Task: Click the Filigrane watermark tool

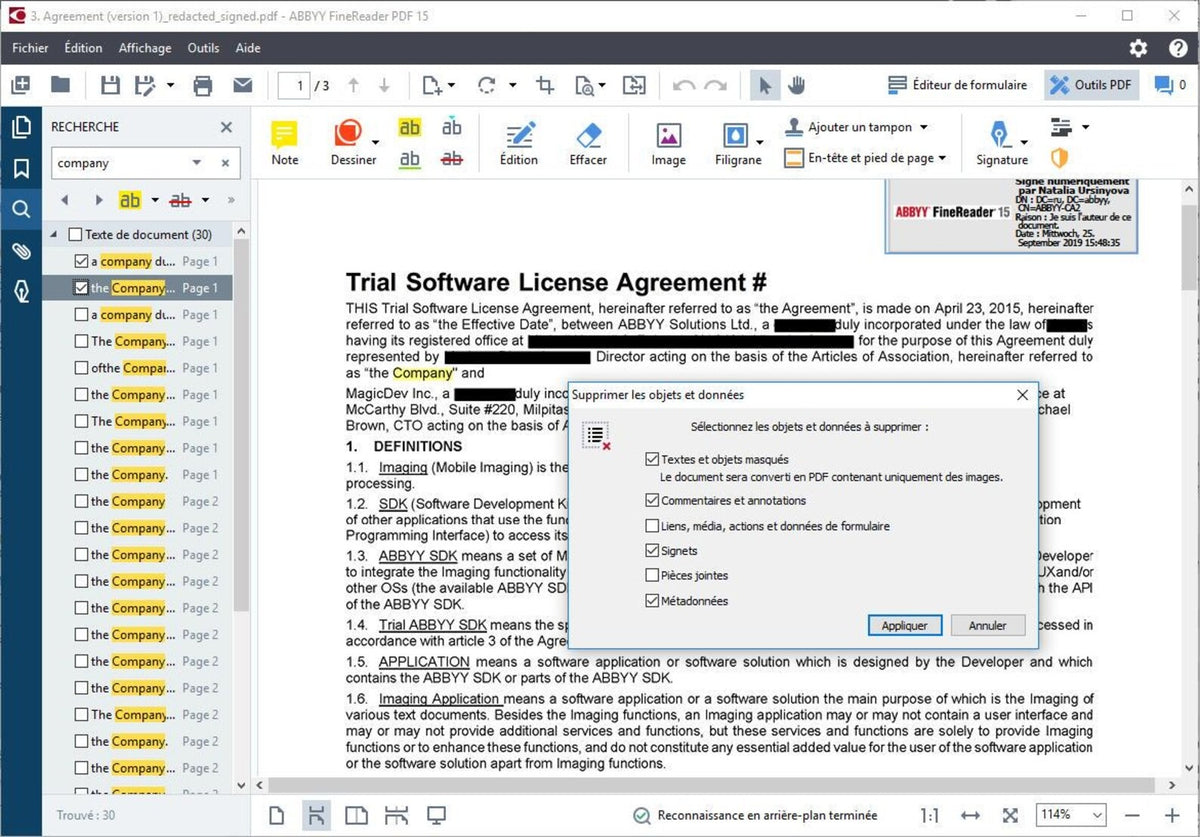Action: [738, 143]
